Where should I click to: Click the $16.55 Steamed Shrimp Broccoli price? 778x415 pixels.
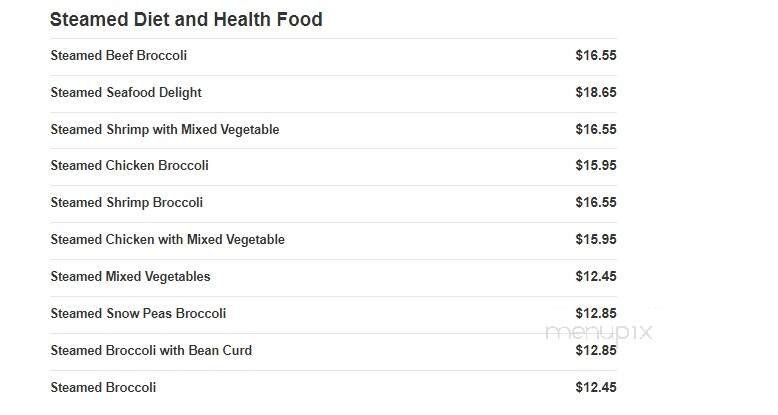(x=596, y=203)
